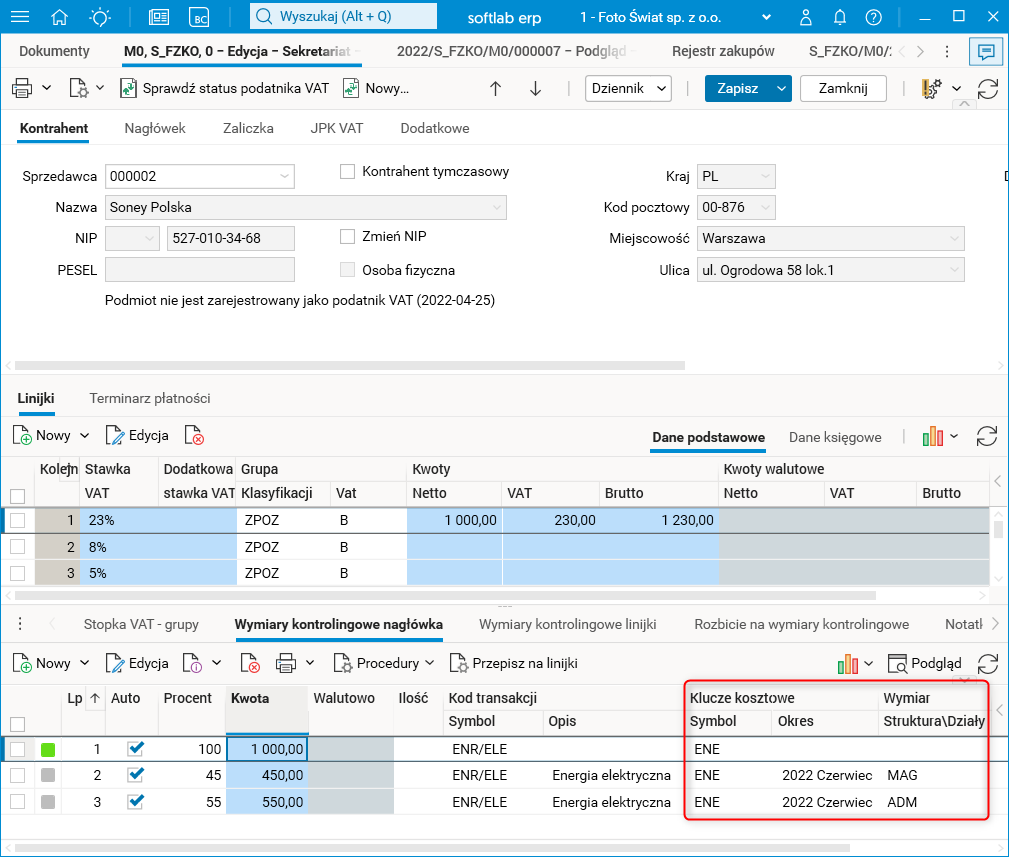Move to previous document with up arrow

point(495,88)
